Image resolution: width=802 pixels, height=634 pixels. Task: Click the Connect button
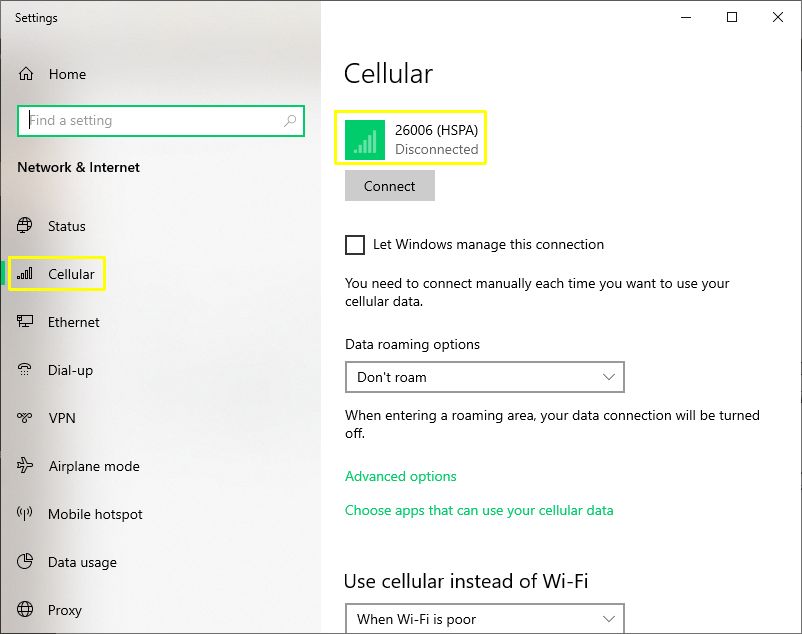pos(390,186)
